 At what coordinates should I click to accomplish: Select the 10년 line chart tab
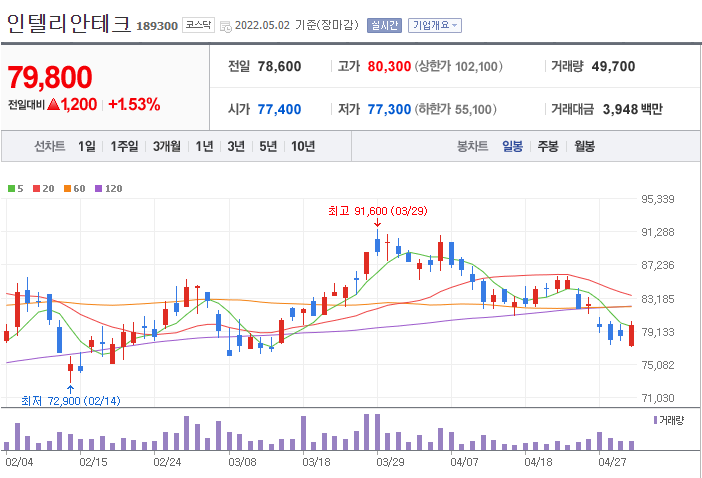(x=303, y=146)
